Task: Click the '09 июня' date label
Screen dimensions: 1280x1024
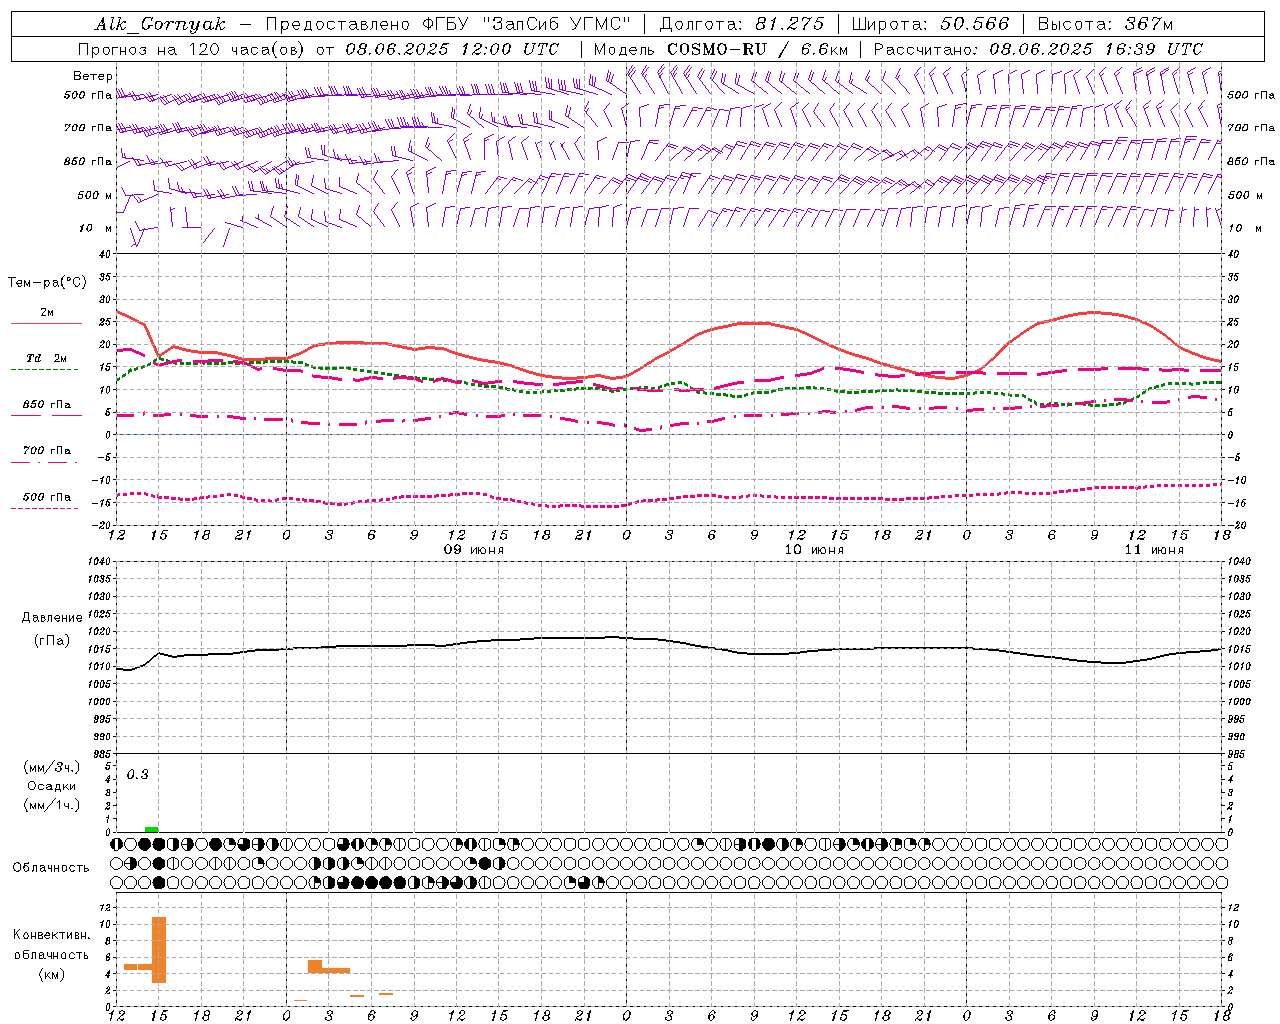Action: pos(474,550)
